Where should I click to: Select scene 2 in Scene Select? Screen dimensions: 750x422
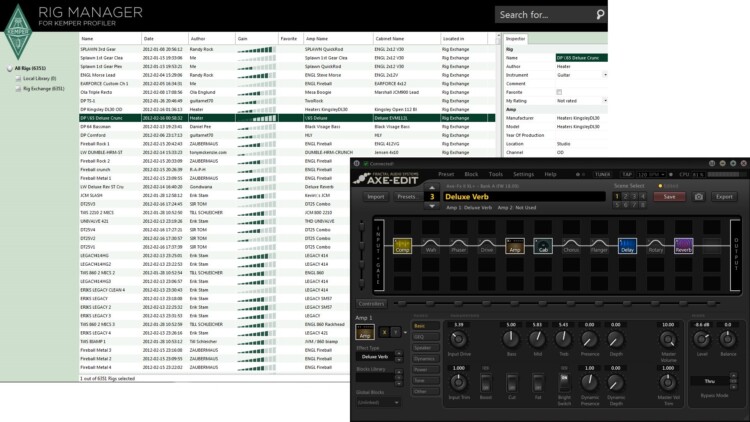pos(626,196)
